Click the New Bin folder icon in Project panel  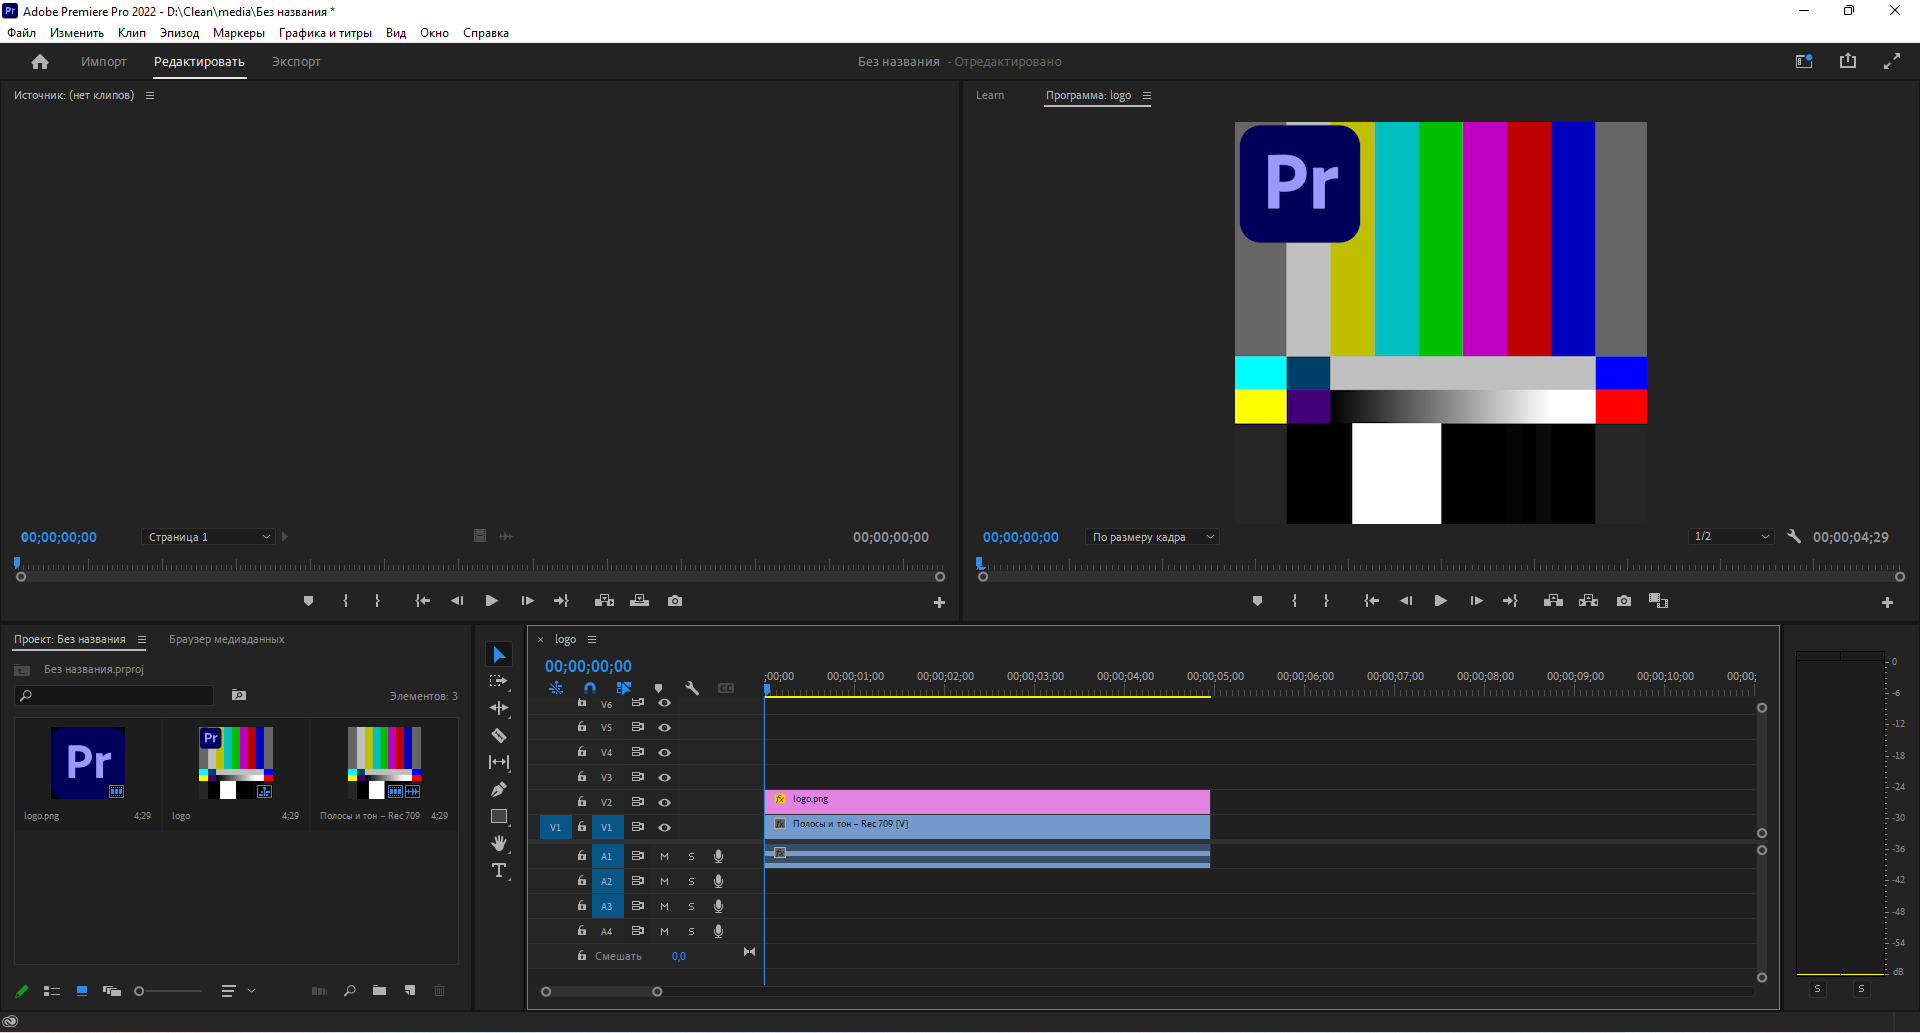(x=380, y=991)
